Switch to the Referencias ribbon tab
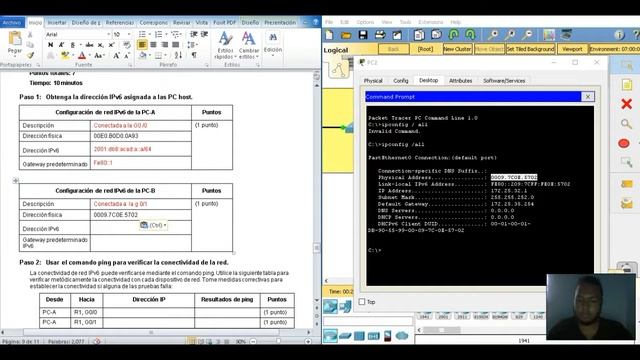 (120, 22)
